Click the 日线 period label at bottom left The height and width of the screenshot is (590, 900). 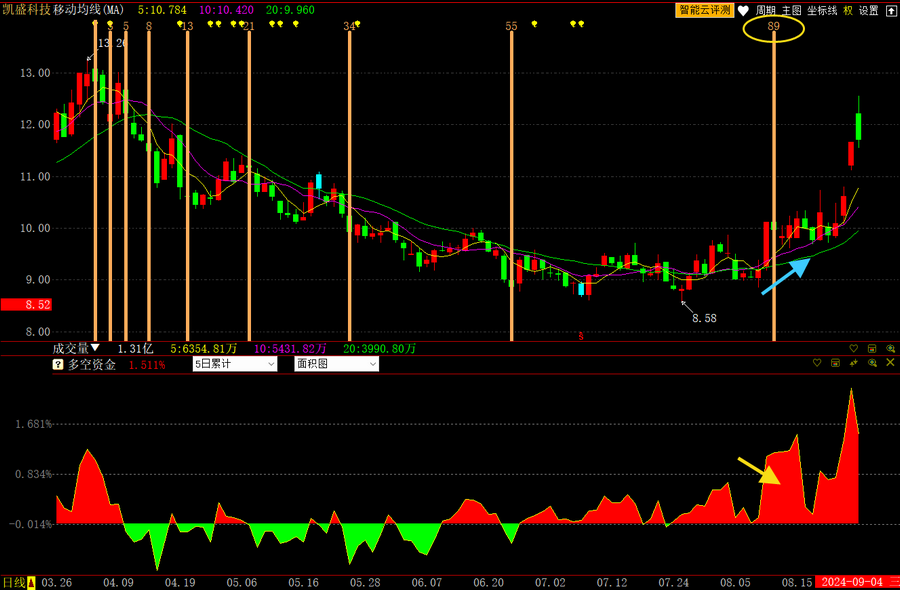[13, 582]
